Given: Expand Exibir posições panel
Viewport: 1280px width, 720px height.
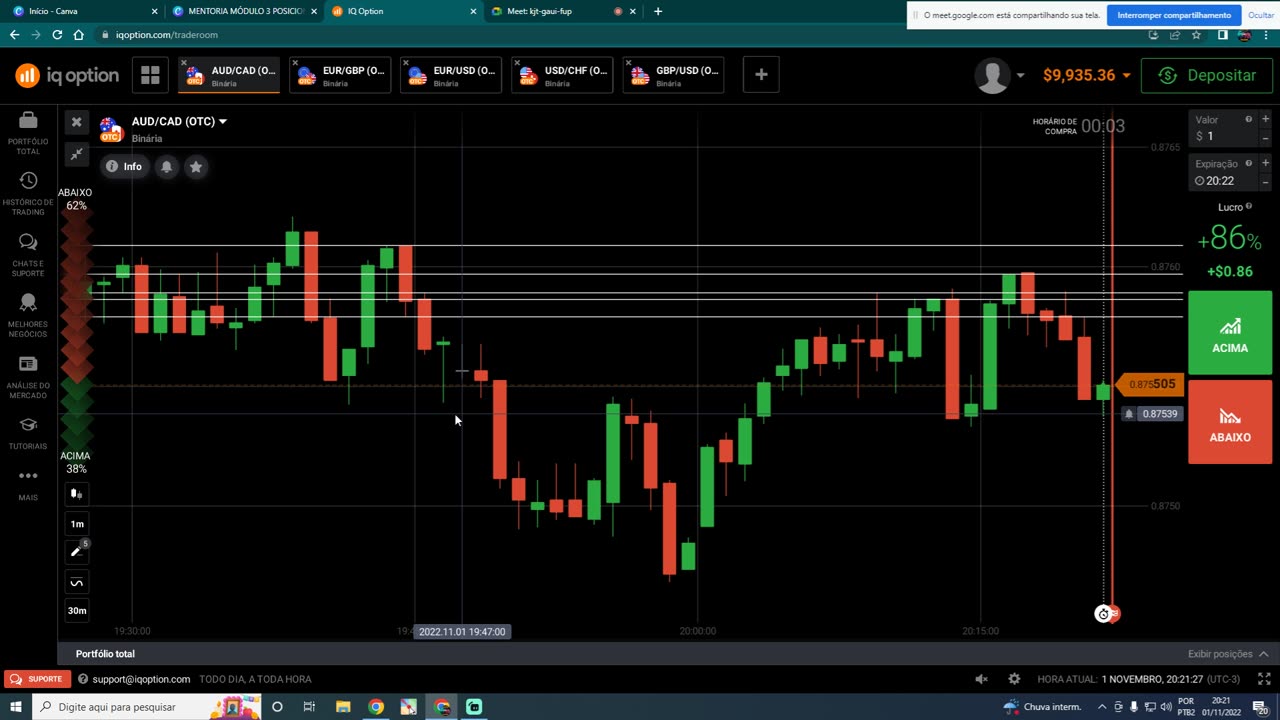Looking at the screenshot, I should point(1229,654).
